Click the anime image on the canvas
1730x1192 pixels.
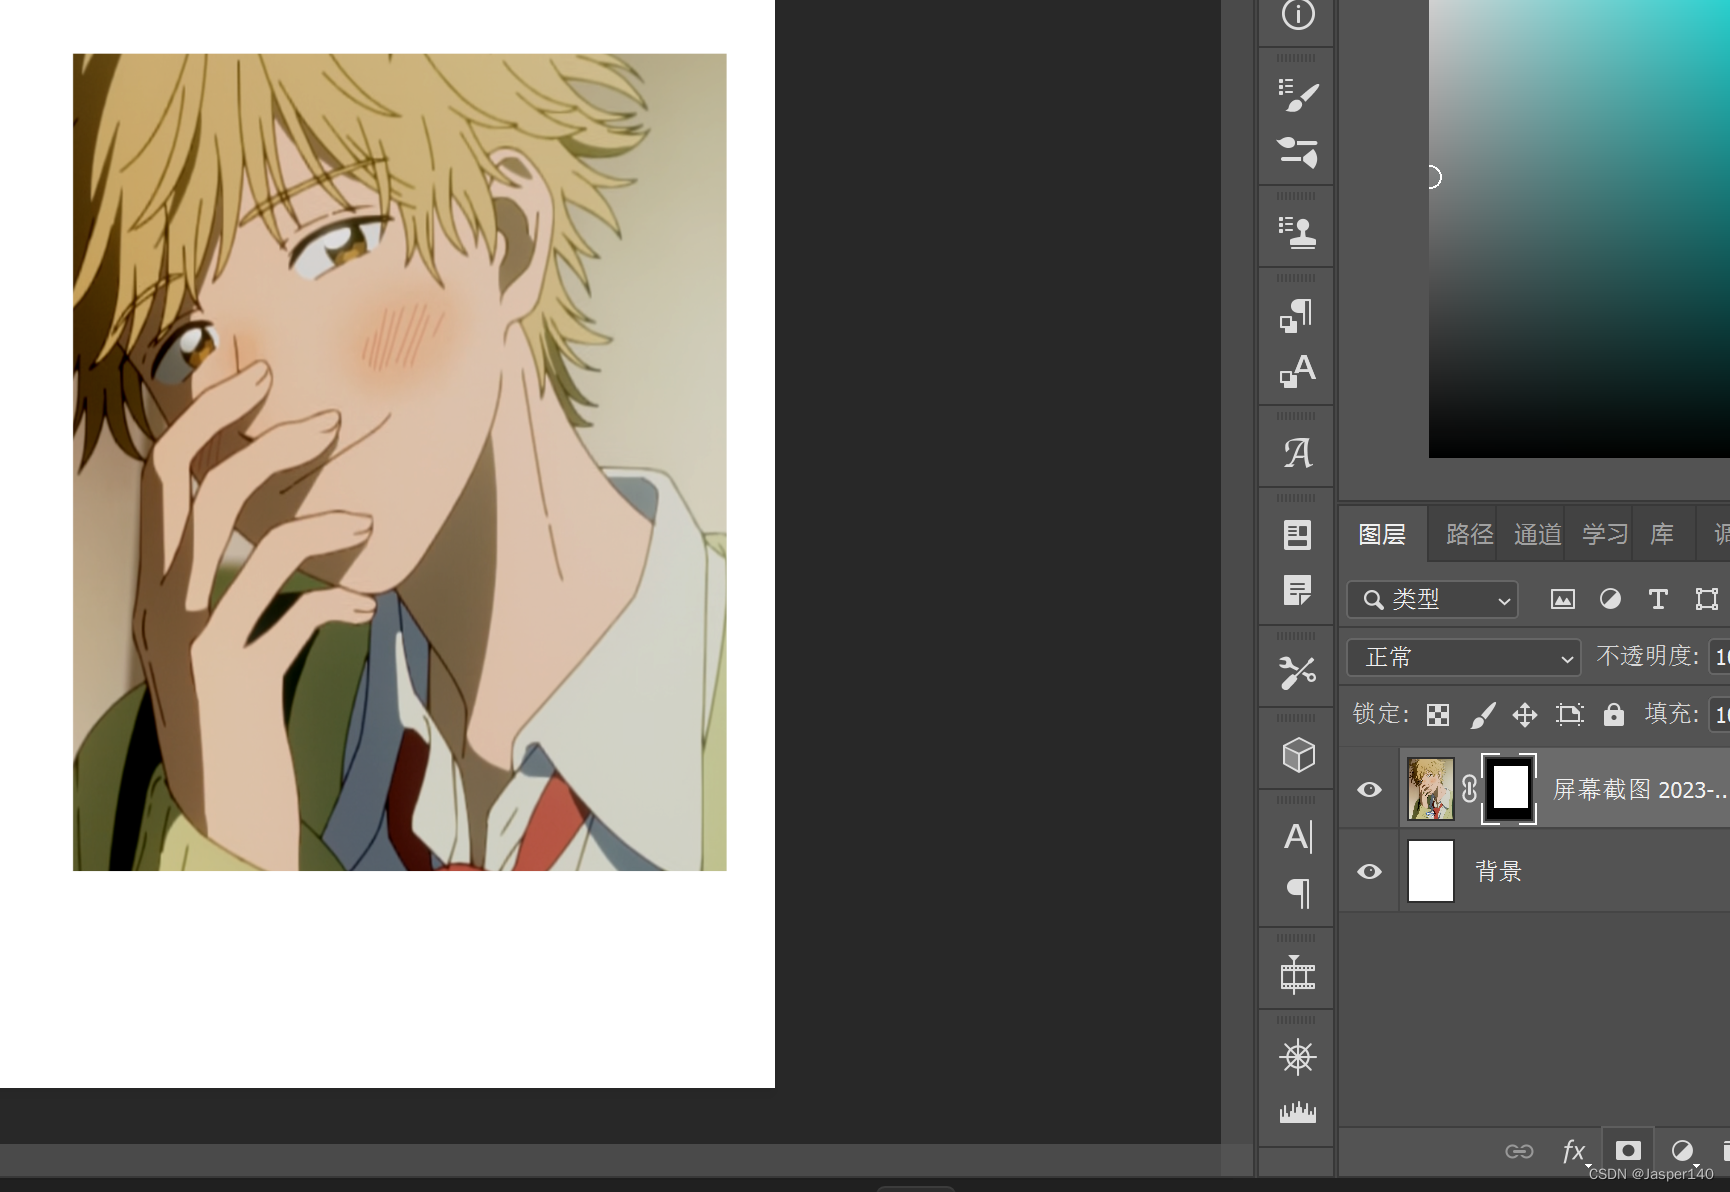[x=399, y=462]
